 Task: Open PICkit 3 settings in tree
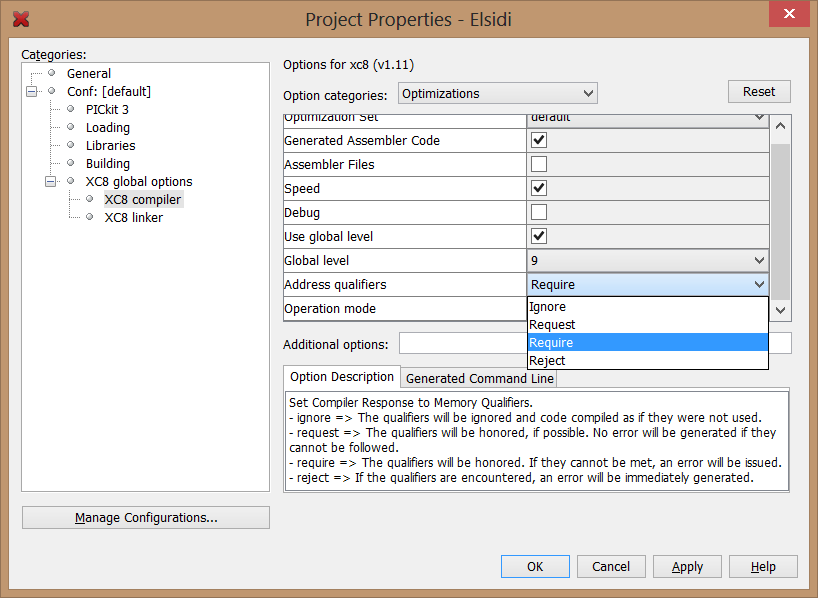tap(107, 109)
